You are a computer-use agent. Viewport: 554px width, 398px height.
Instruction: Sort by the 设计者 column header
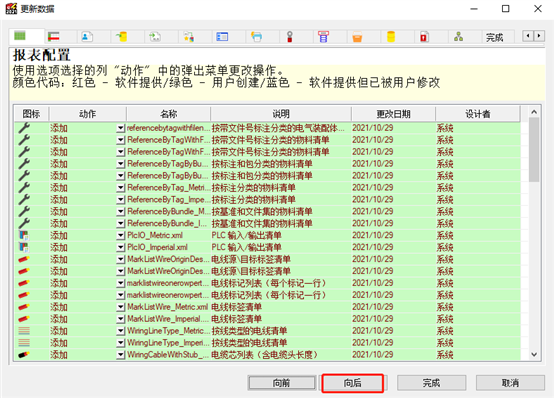coord(477,114)
